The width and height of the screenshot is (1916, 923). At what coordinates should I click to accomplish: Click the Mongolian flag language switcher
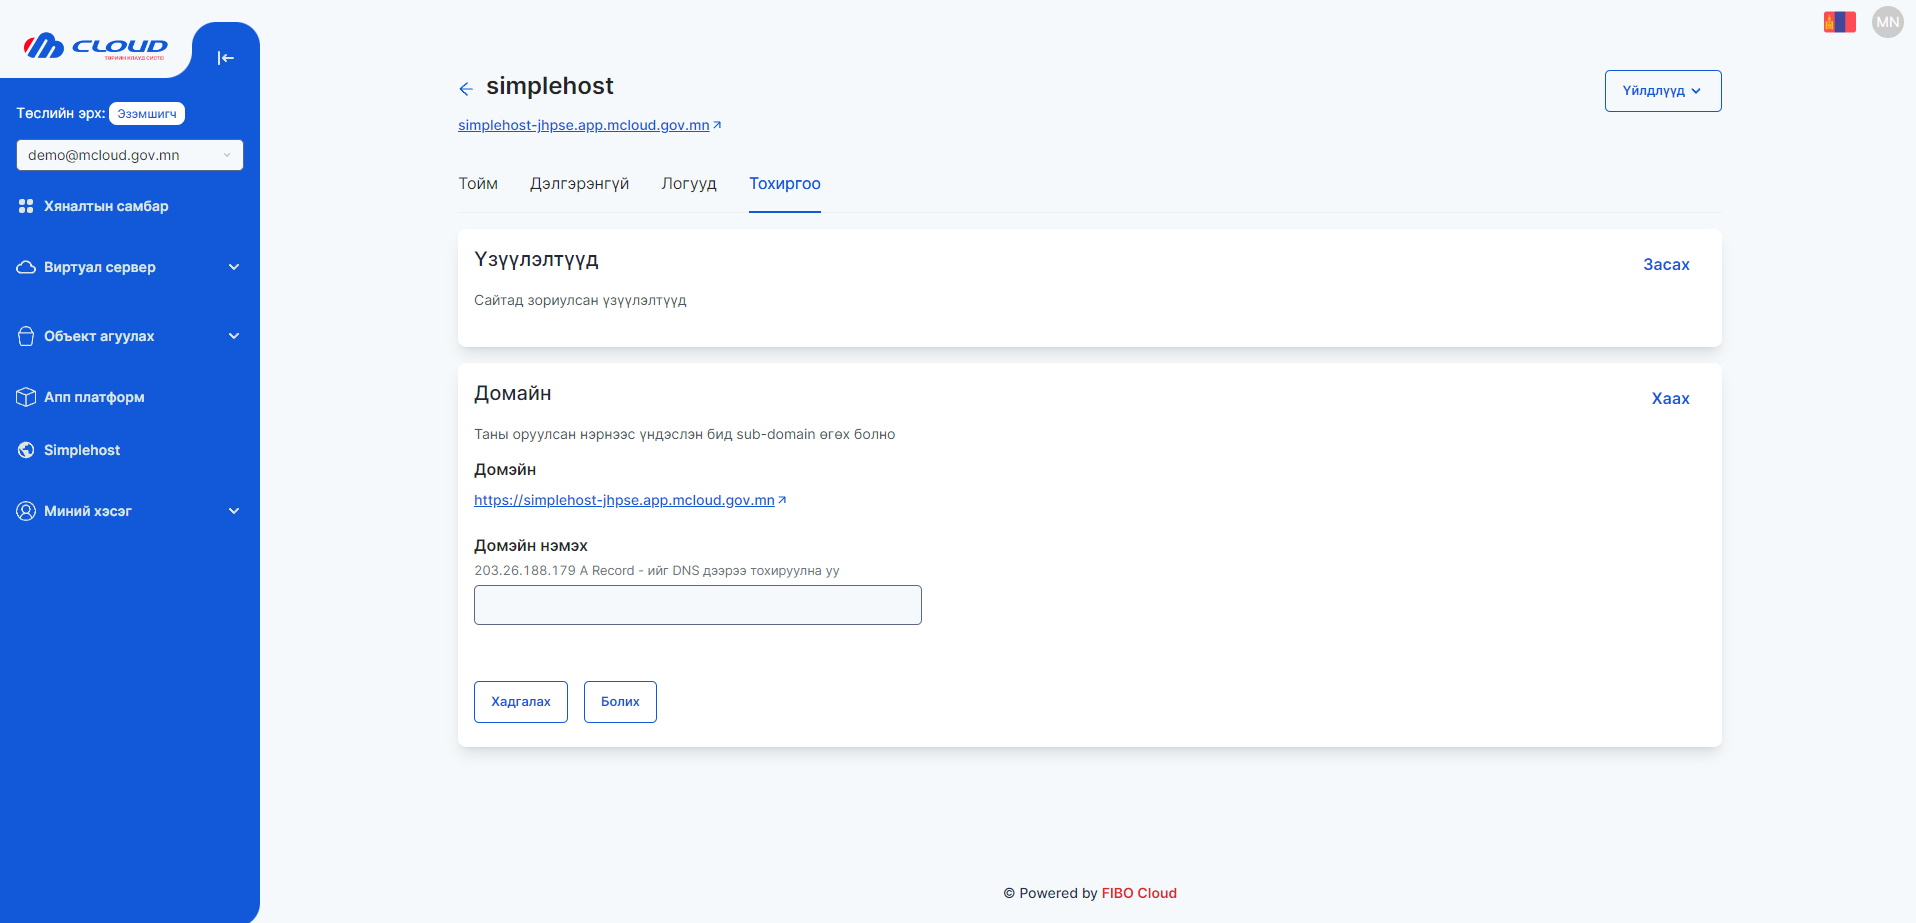[1839, 20]
